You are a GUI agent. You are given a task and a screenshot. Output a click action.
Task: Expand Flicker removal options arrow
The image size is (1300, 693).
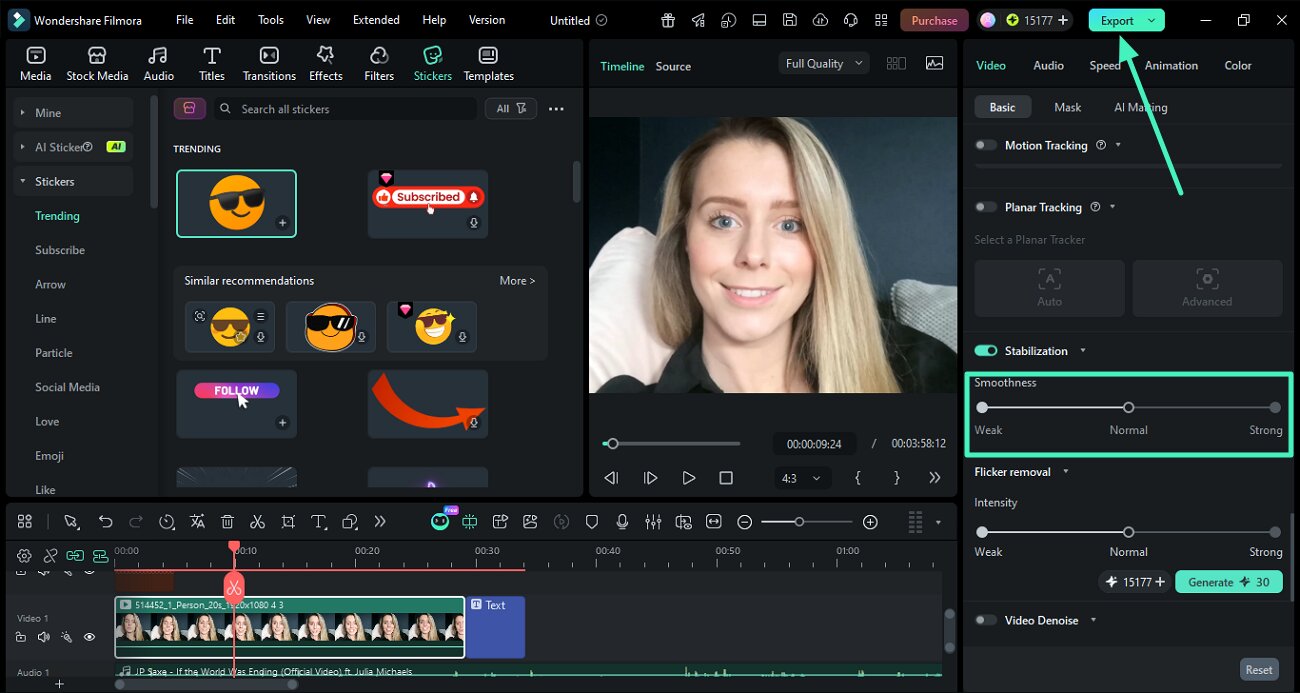pos(1065,472)
